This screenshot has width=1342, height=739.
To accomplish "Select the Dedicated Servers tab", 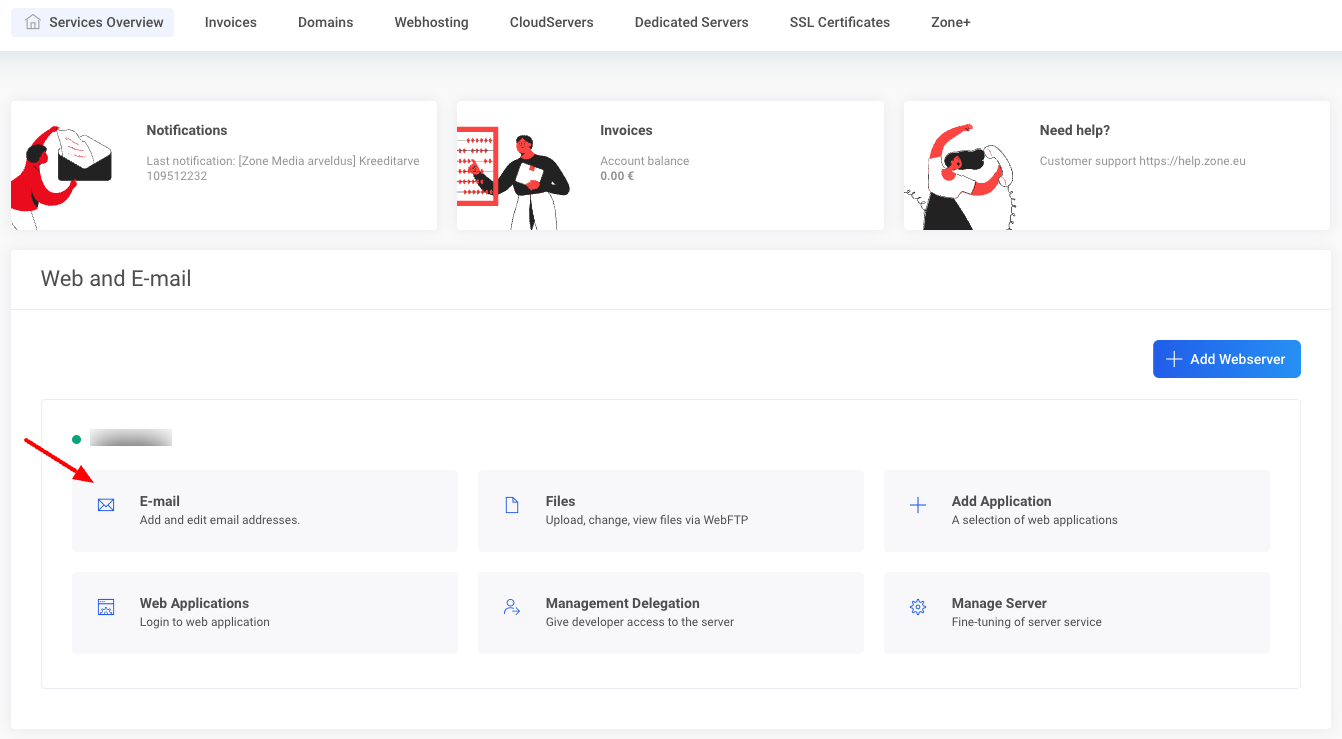I will coord(691,22).
